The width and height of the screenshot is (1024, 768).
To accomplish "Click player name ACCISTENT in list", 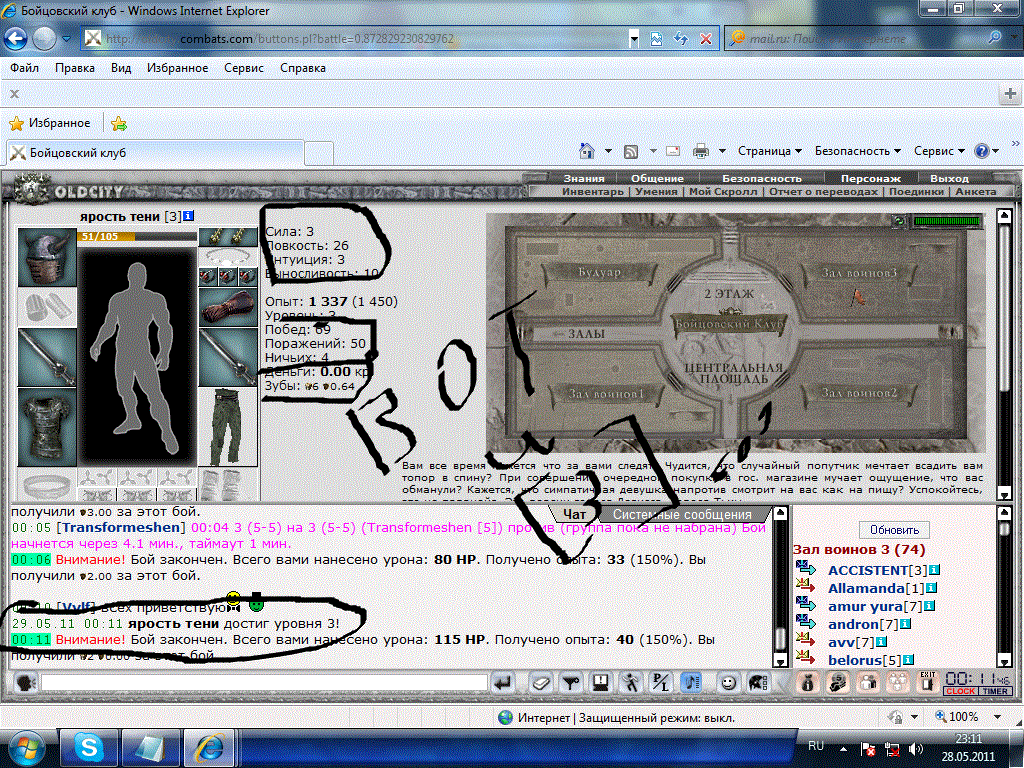I will coord(868,570).
